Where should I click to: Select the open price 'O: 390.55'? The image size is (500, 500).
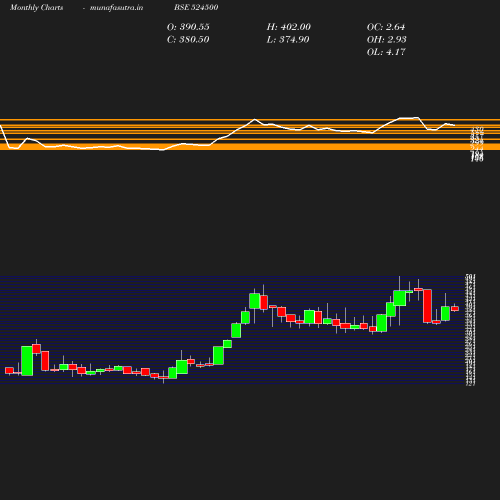pyautogui.click(x=188, y=27)
